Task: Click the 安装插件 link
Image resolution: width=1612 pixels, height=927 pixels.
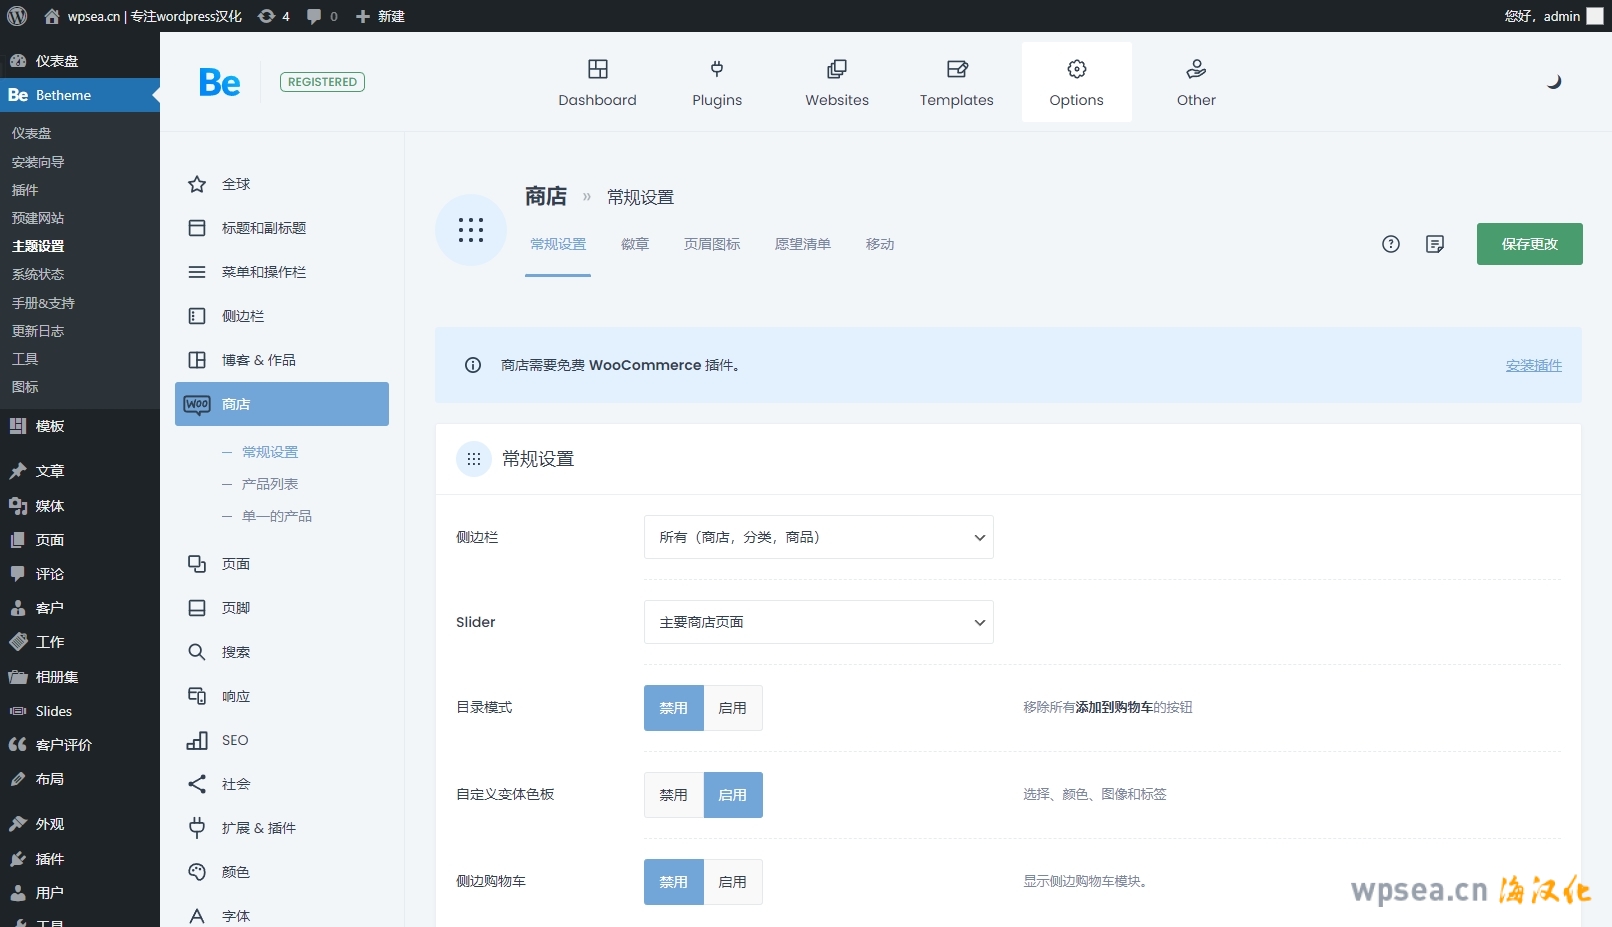Action: (1533, 365)
